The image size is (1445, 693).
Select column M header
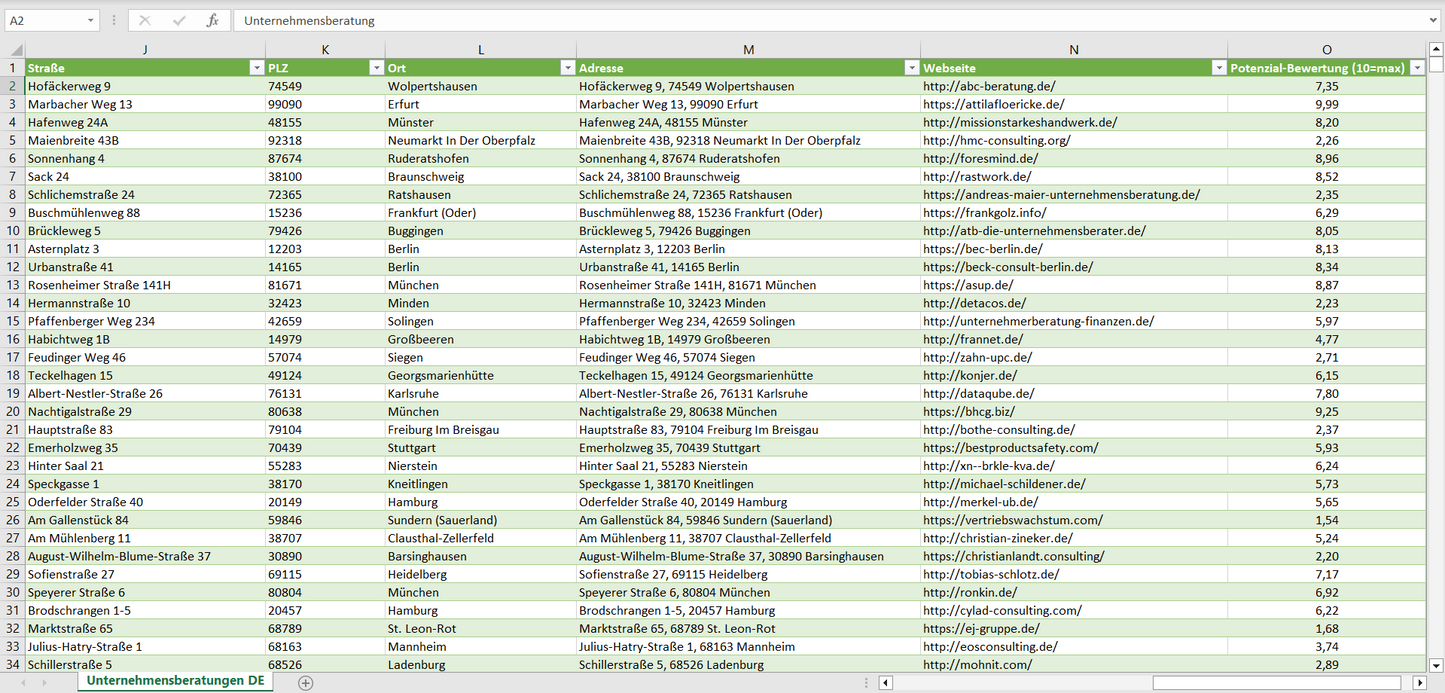(x=748, y=50)
